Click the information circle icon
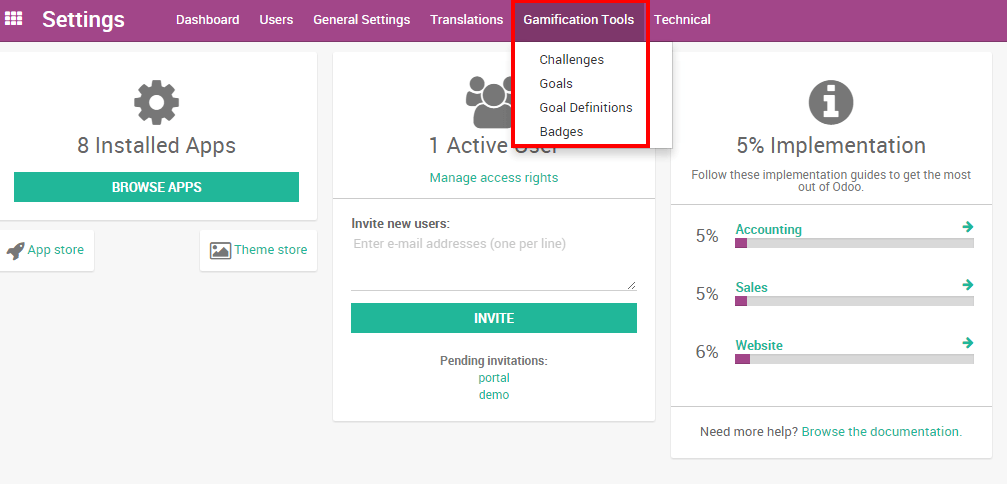 tap(830, 103)
